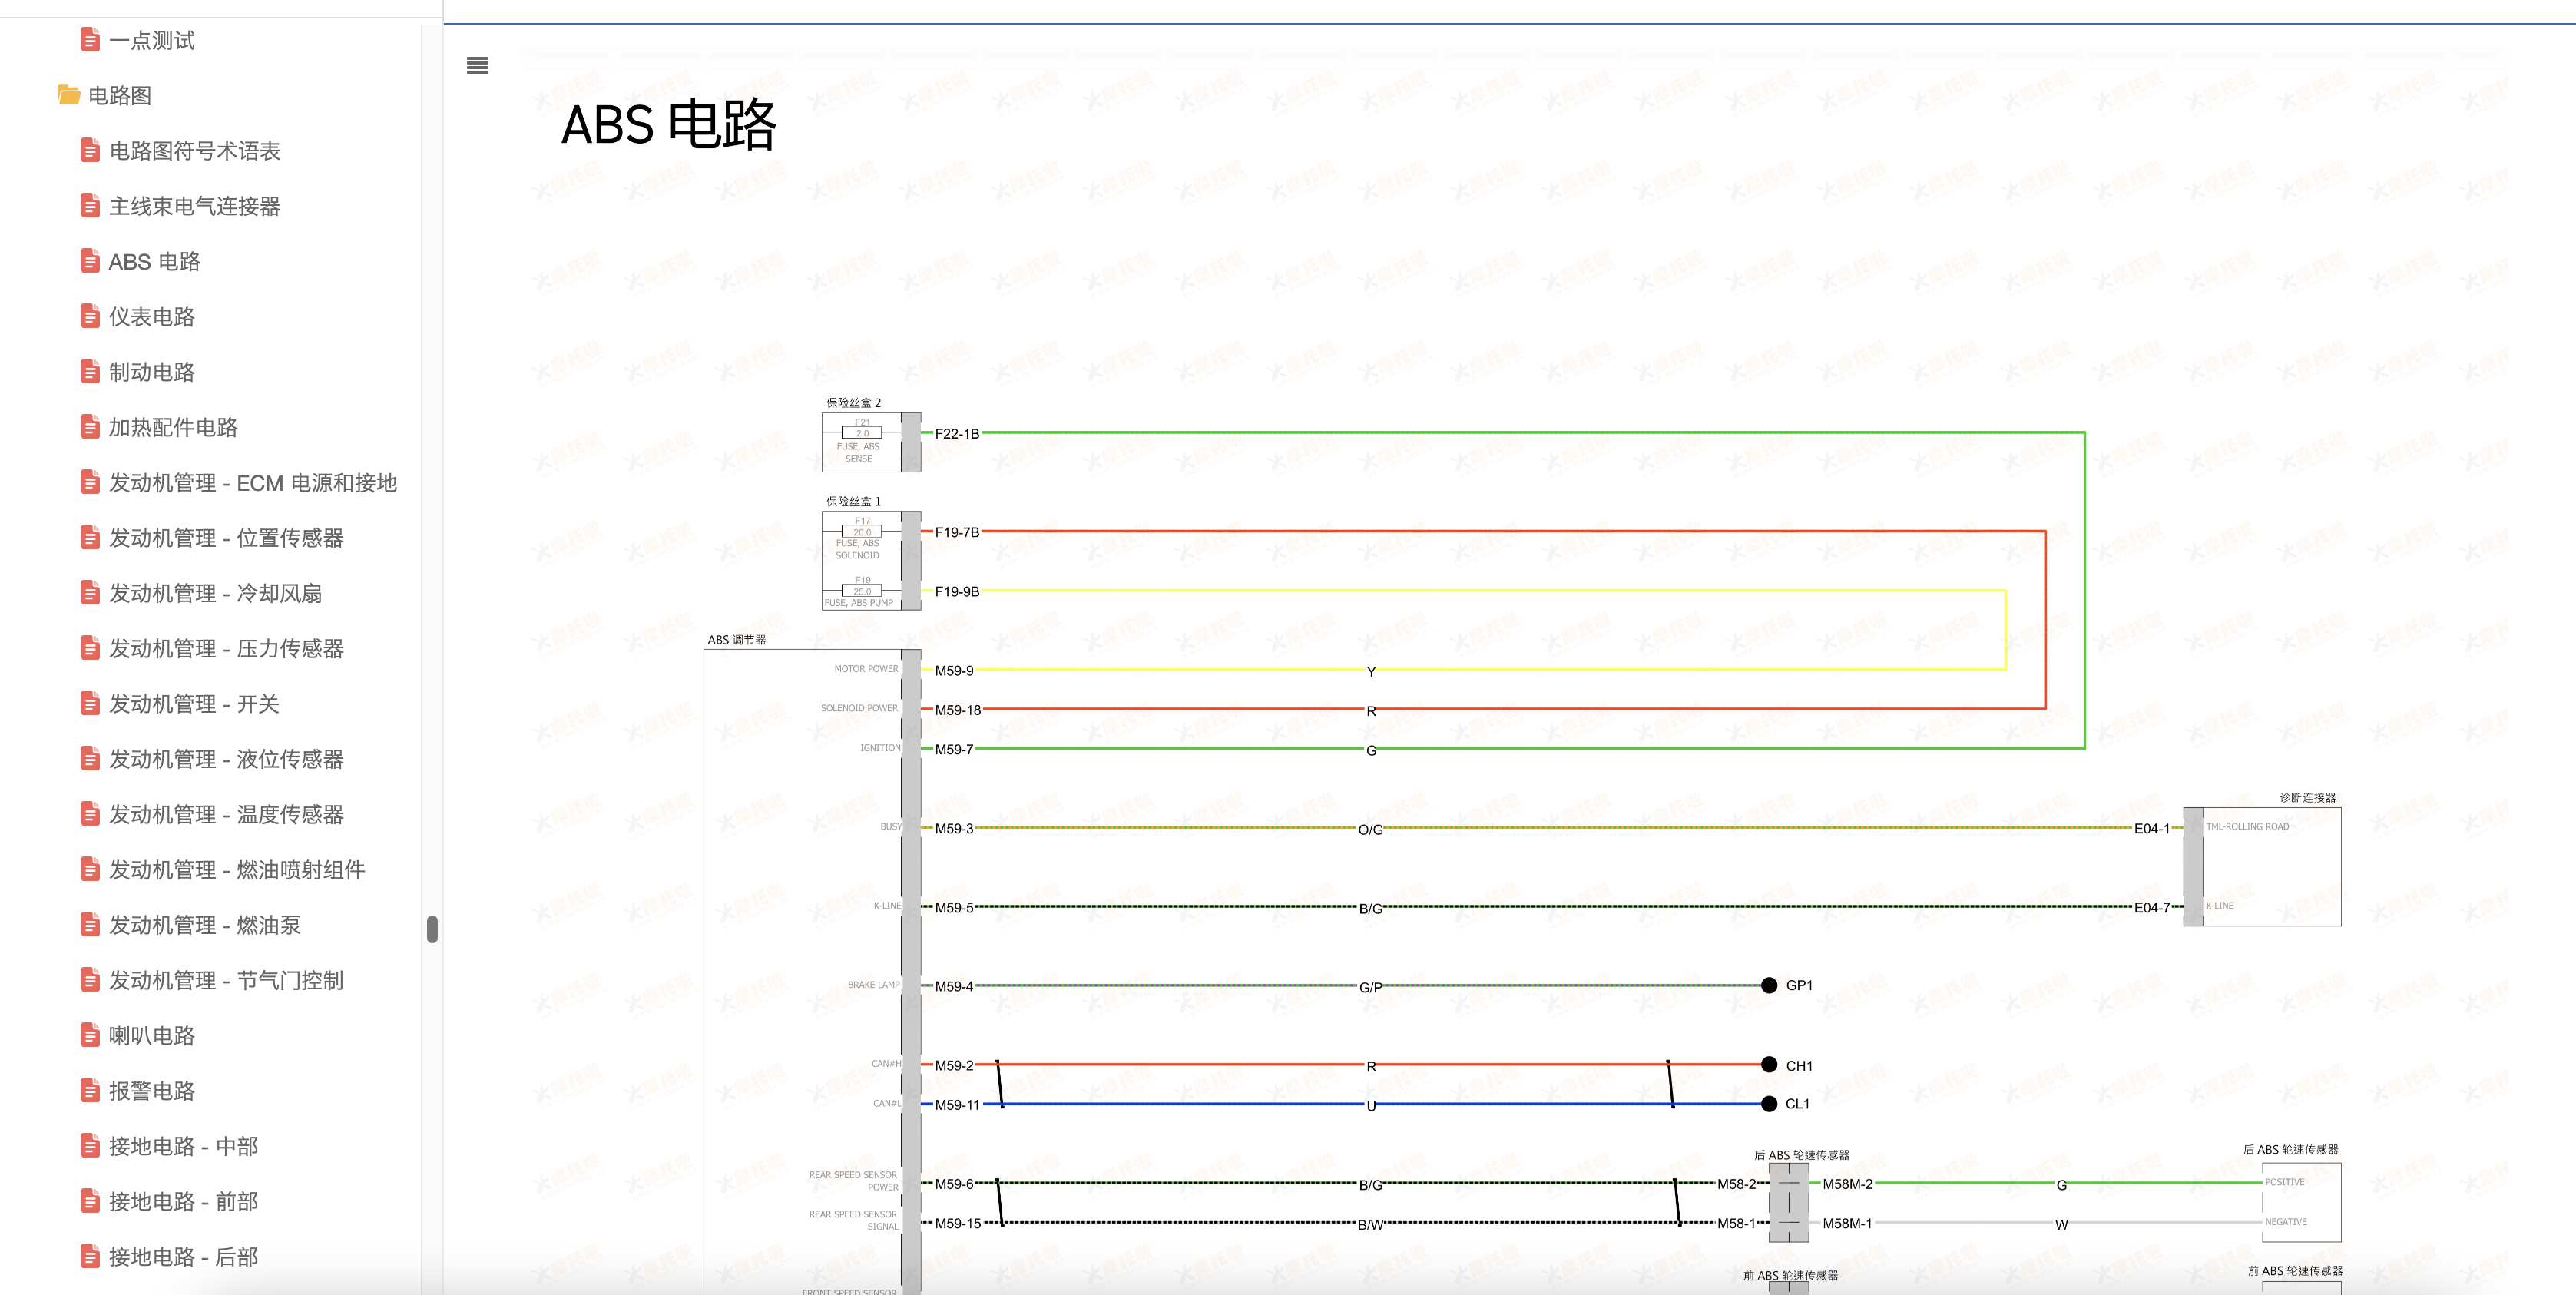Open 仪表电路 diagram
Image resolution: width=2576 pixels, height=1295 pixels.
(152, 317)
